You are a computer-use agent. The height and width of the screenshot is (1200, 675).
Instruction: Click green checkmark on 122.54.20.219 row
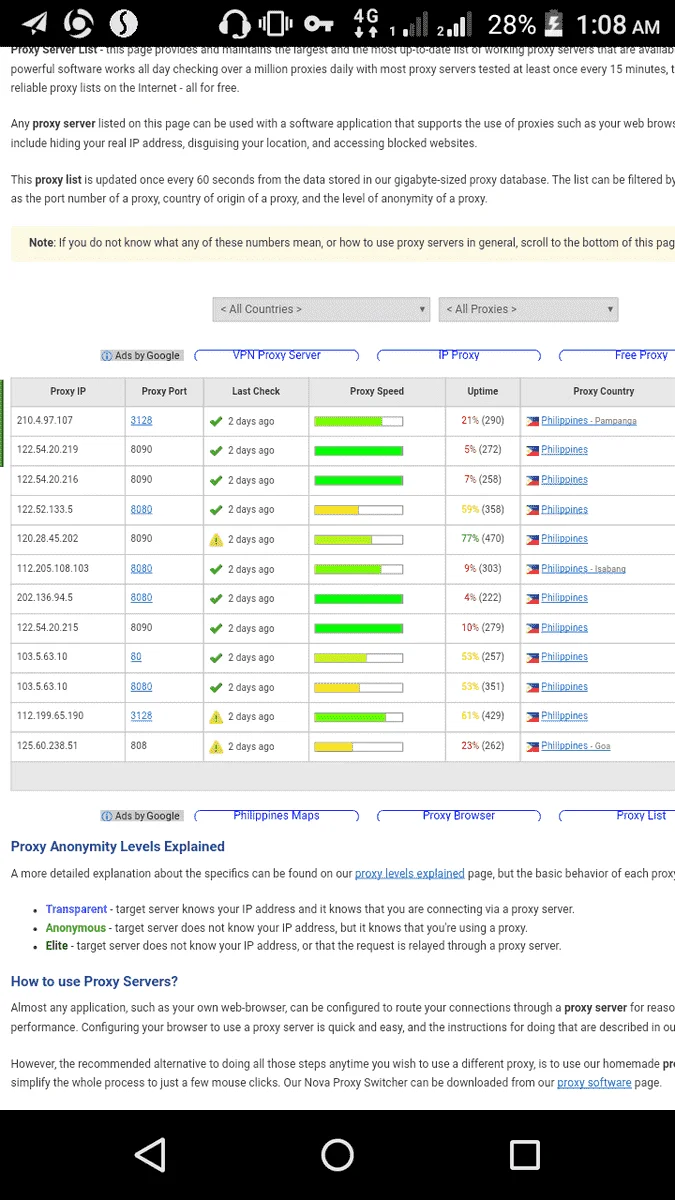(216, 450)
